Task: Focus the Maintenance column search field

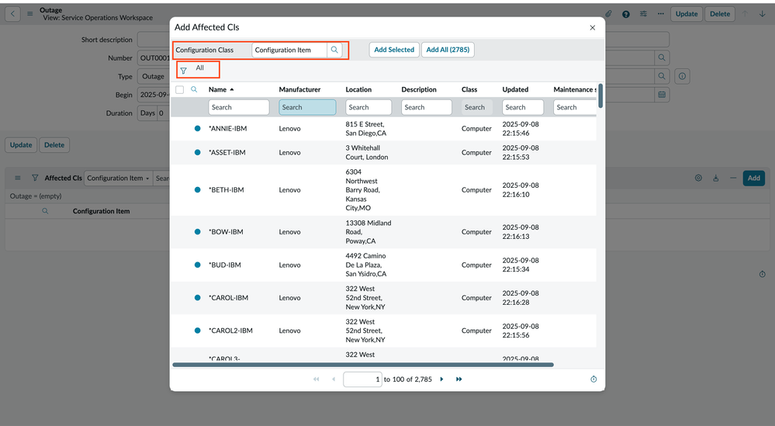Action: tap(575, 107)
